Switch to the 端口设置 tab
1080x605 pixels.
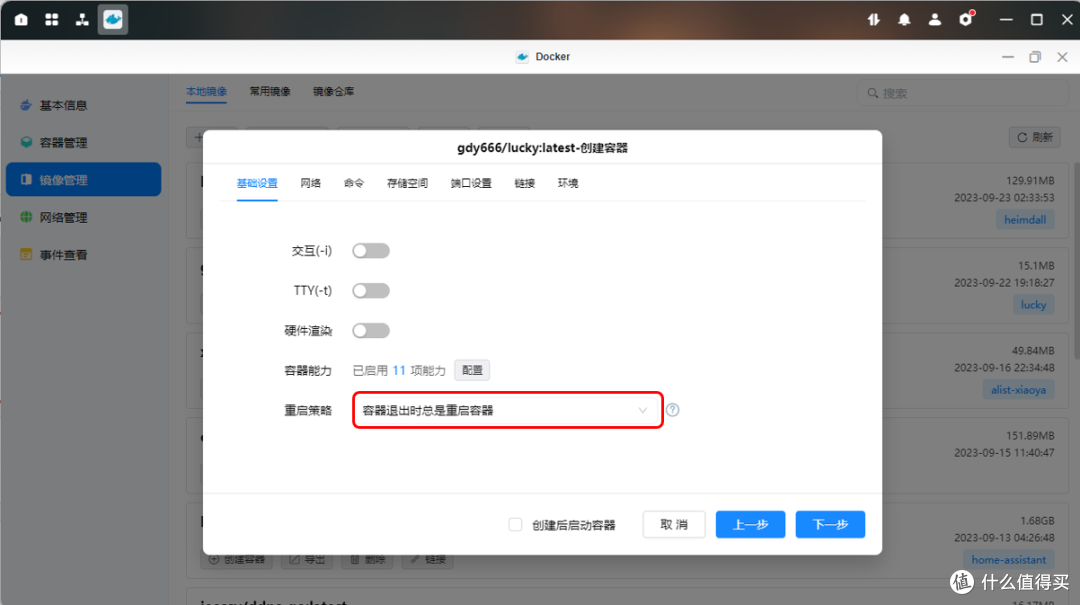[471, 183]
